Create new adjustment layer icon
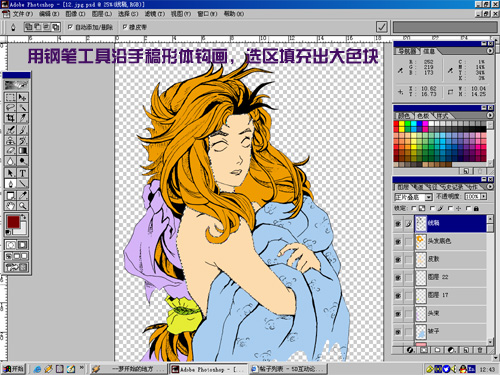500x375 pixels. [x=452, y=350]
